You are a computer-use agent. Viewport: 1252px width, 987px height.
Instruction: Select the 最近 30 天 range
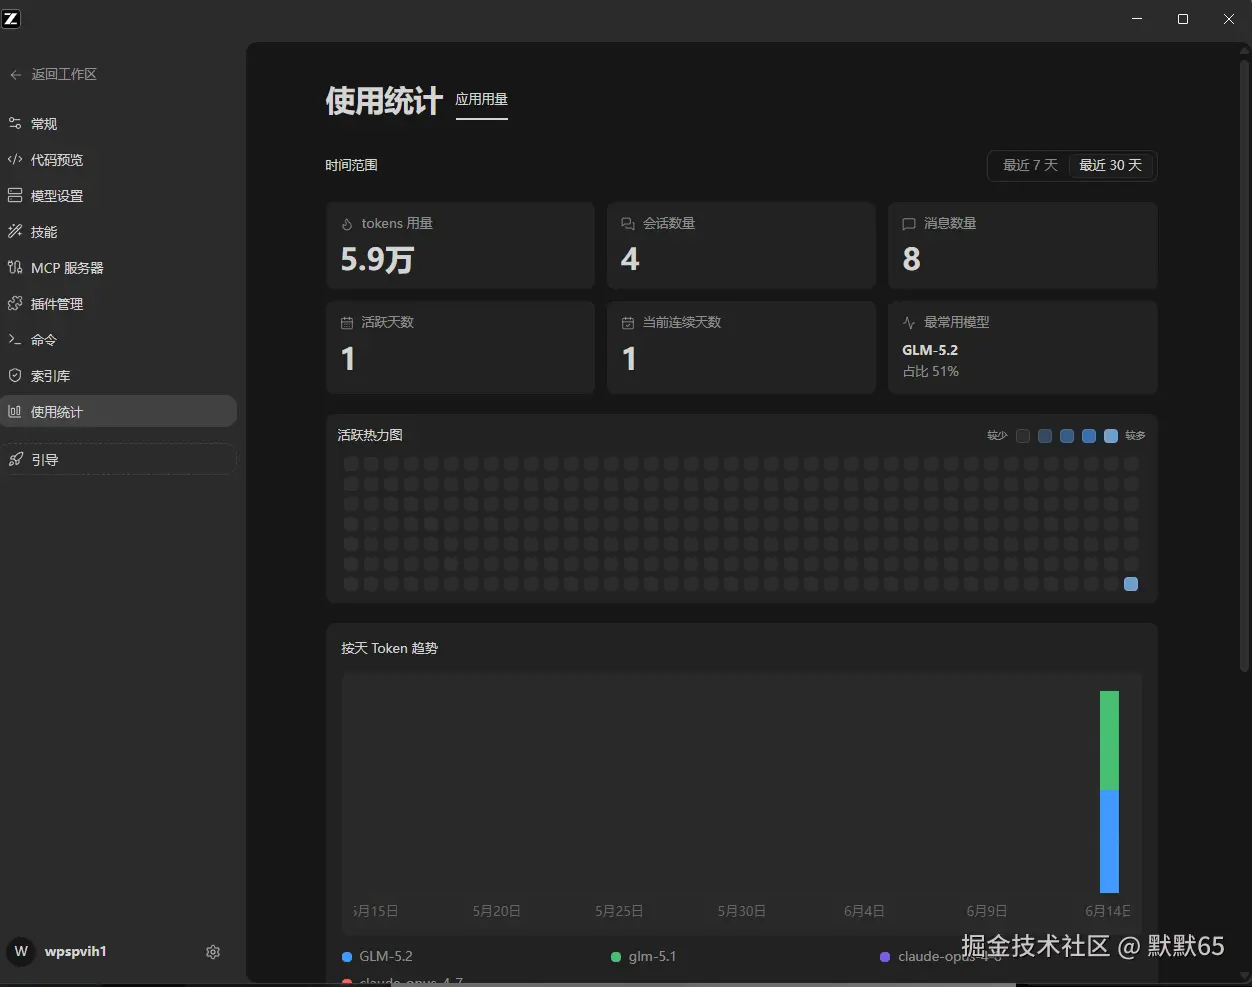tap(1110, 166)
